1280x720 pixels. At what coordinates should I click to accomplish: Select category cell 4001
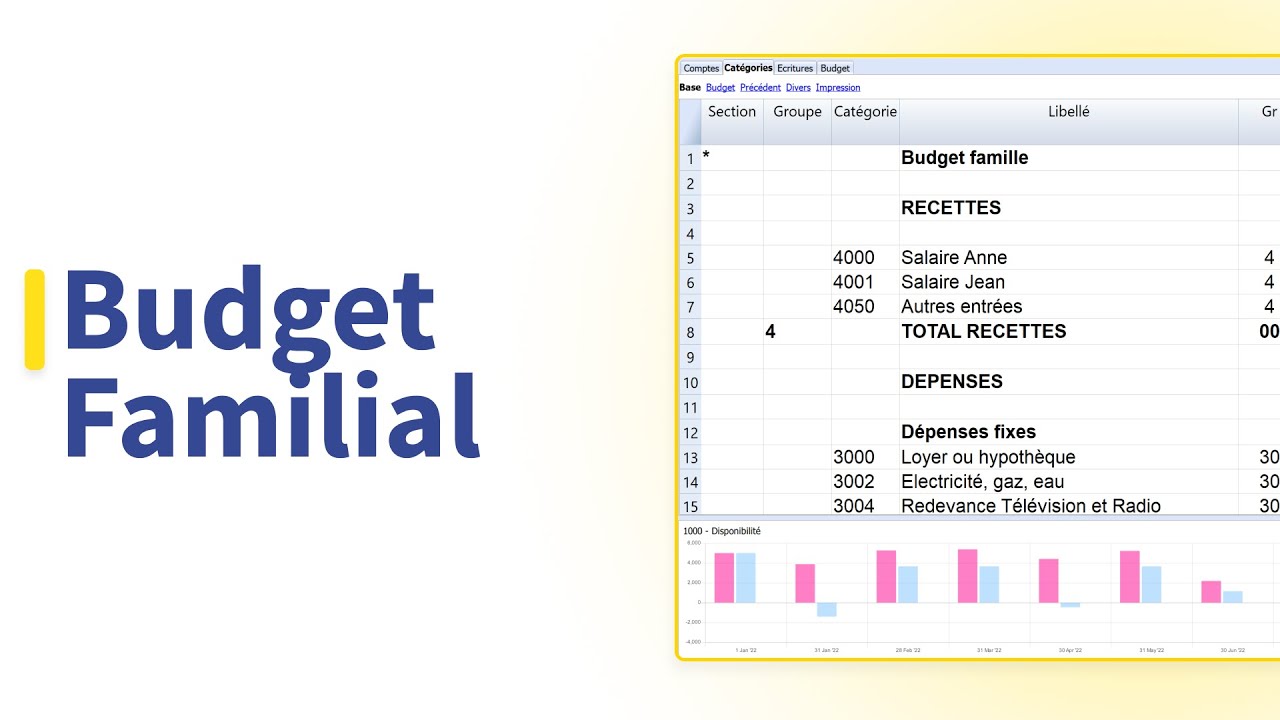coord(865,282)
